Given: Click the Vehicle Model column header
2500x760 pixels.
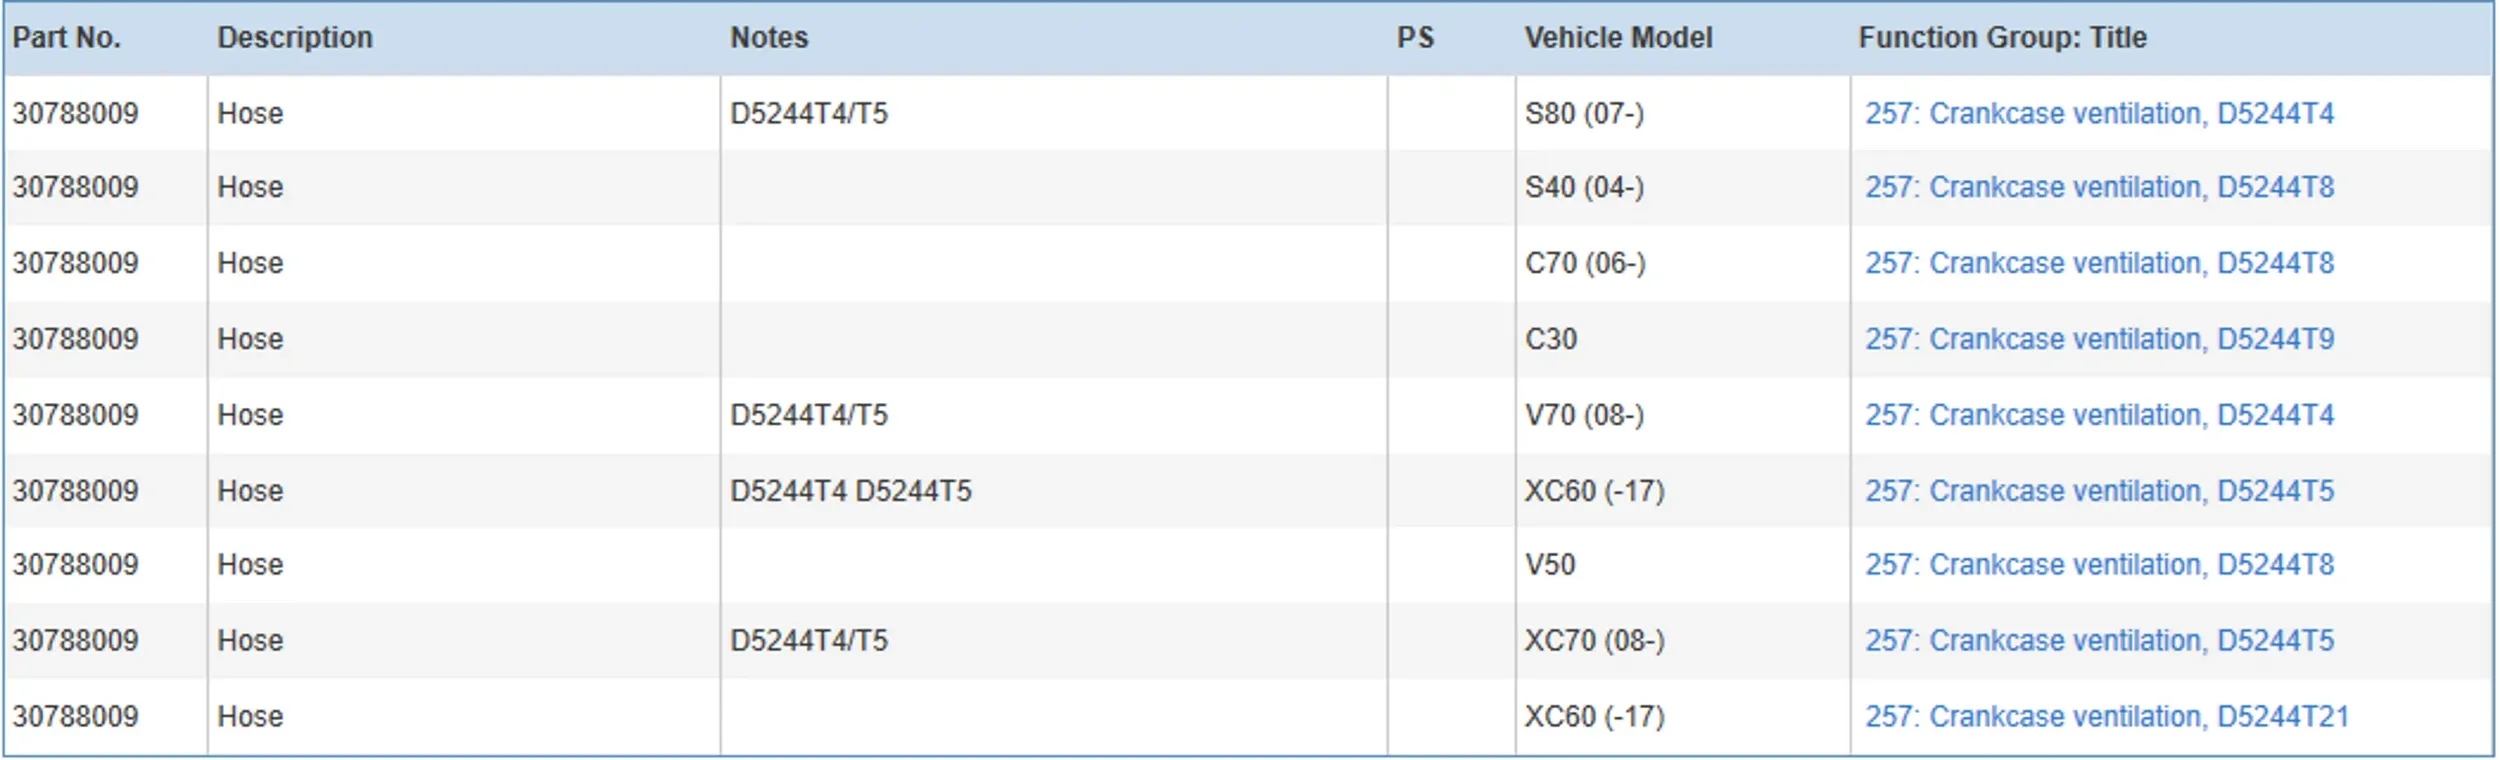Looking at the screenshot, I should pyautogui.click(x=1618, y=38).
